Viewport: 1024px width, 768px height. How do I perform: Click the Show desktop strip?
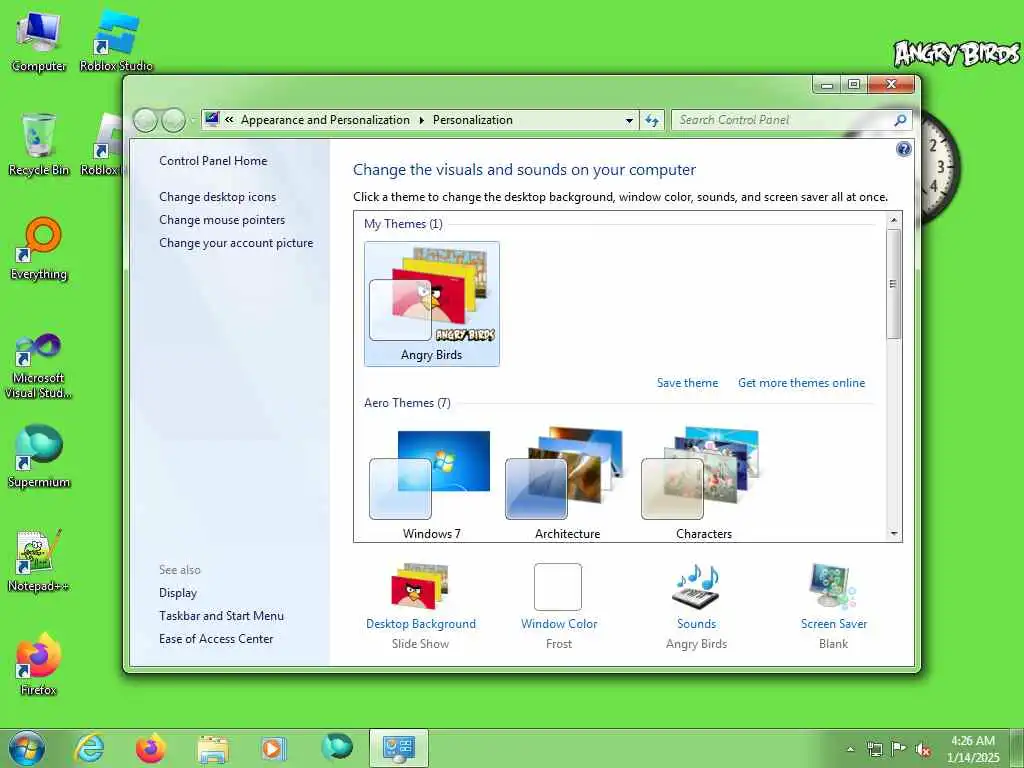pyautogui.click(x=1017, y=748)
